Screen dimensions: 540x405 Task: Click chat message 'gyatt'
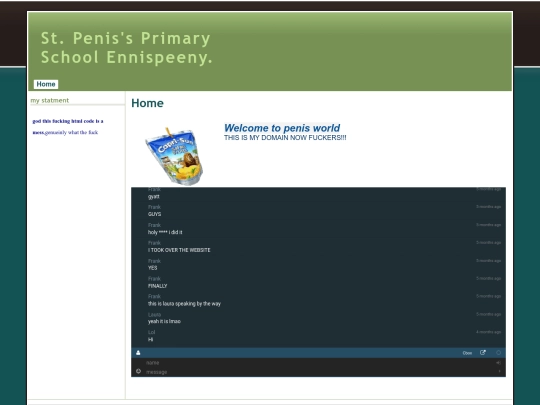pyautogui.click(x=154, y=197)
